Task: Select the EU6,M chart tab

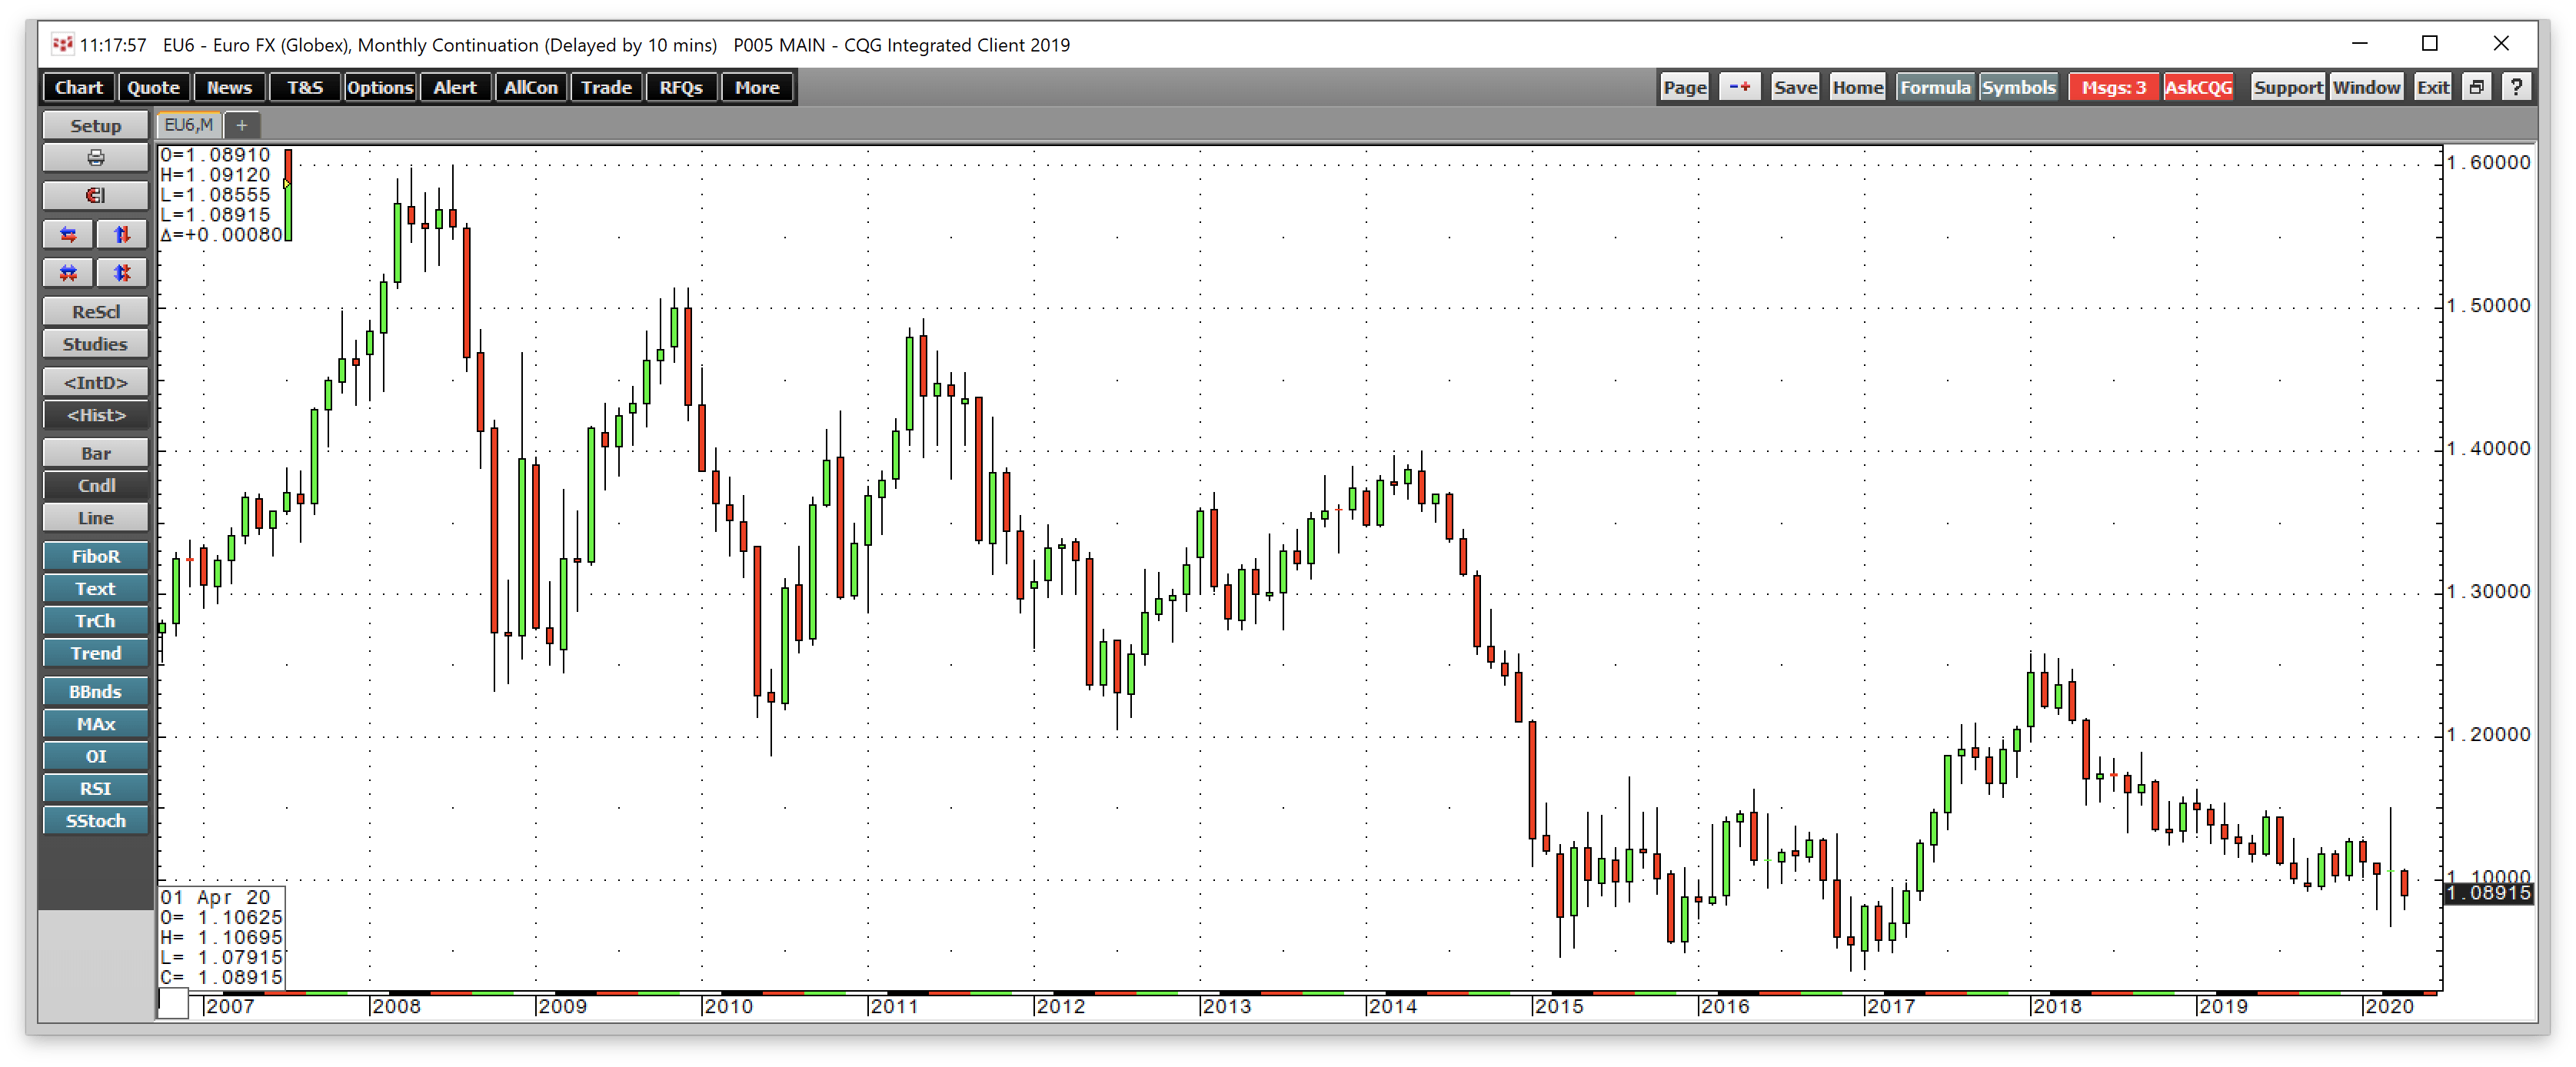Action: click(189, 125)
